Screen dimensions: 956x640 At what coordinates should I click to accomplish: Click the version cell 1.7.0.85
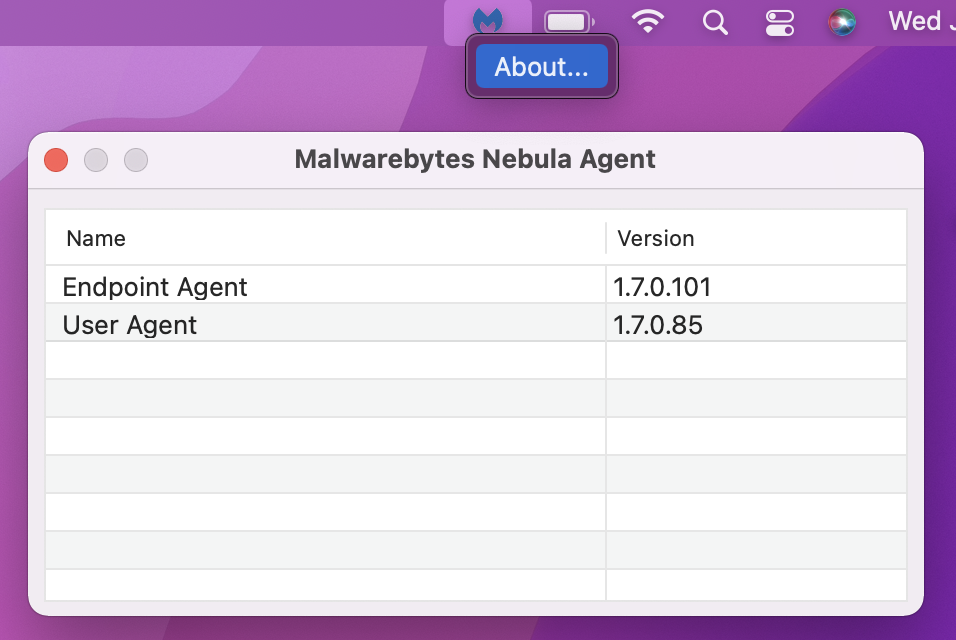coord(658,325)
